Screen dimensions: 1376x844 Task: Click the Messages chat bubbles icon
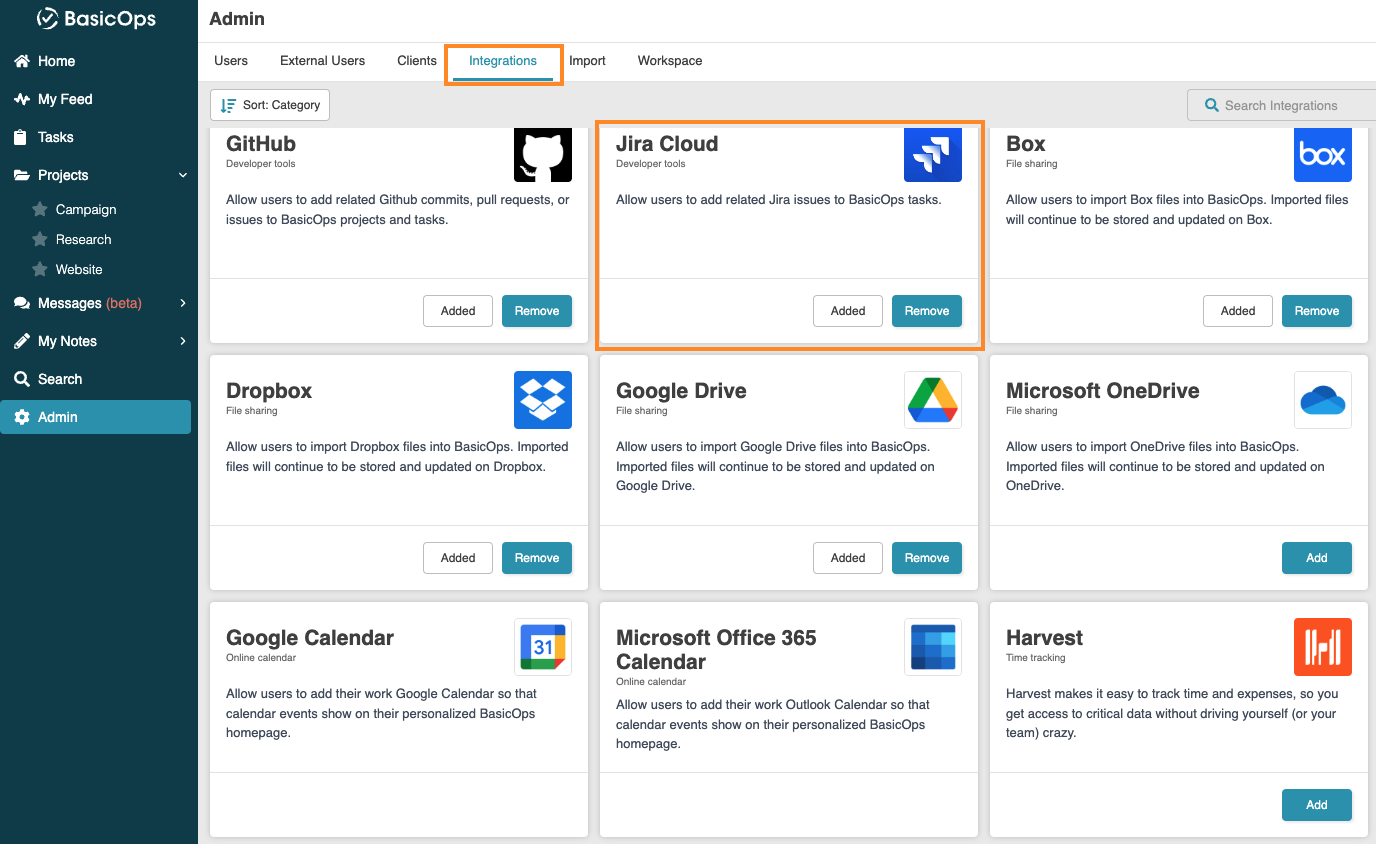point(21,303)
